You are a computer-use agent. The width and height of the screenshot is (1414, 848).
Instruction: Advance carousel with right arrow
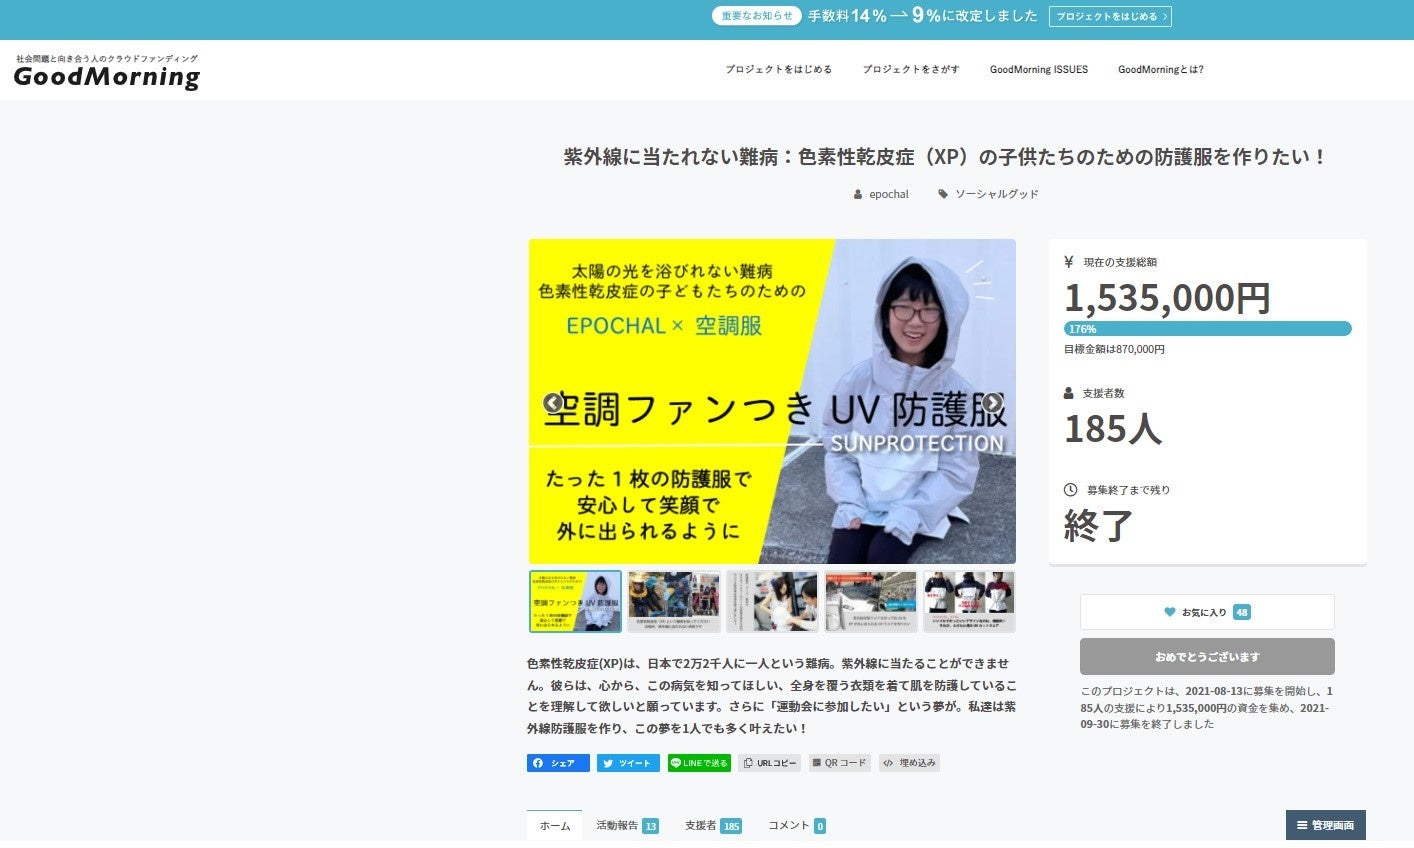click(x=992, y=403)
